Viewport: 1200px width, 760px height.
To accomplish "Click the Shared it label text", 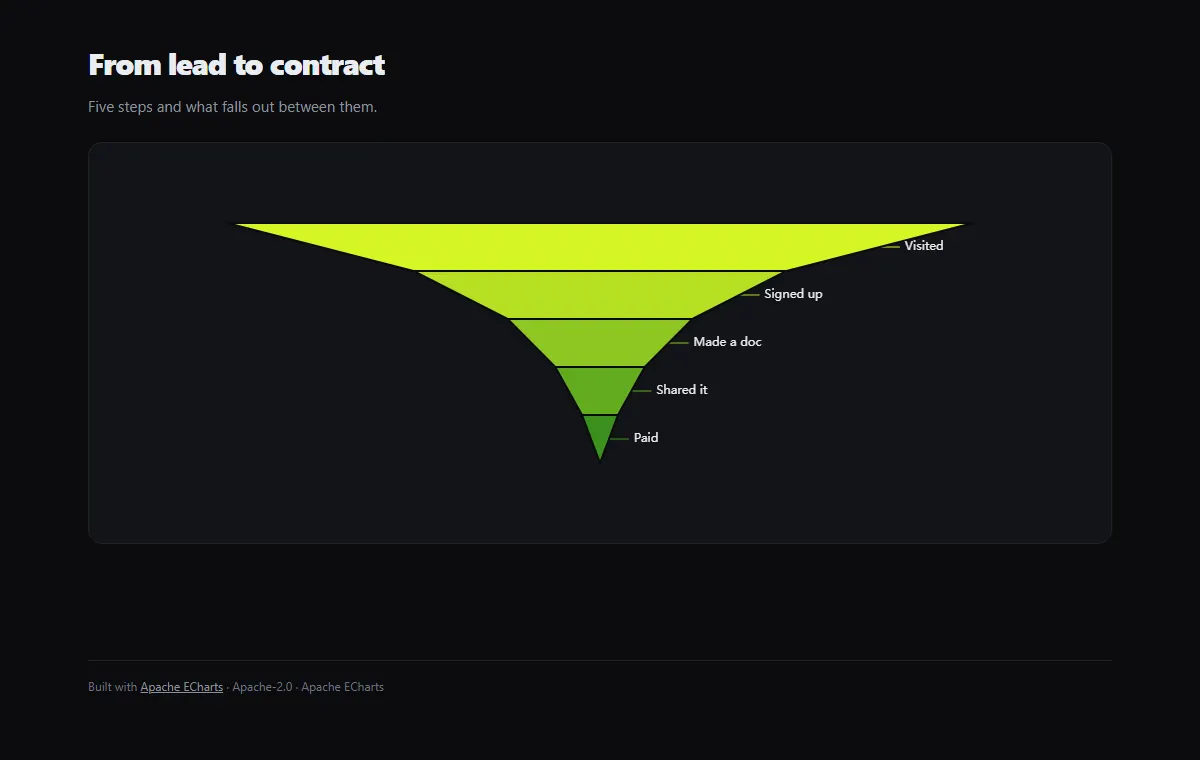I will click(681, 390).
